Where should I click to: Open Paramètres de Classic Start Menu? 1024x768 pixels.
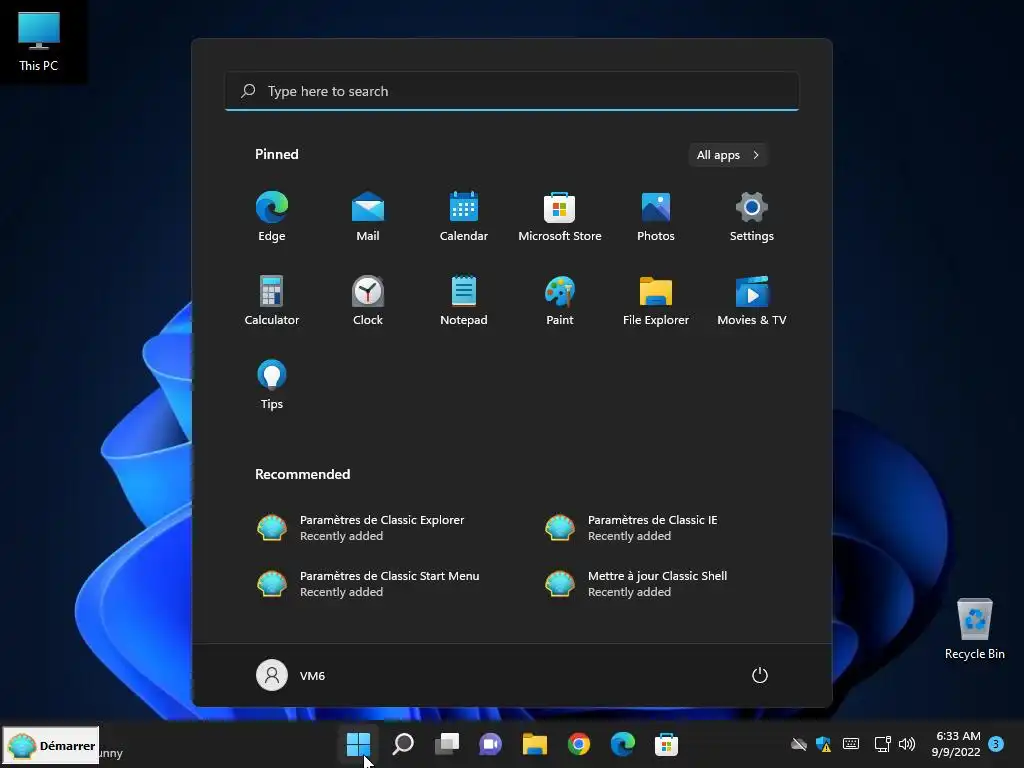click(368, 584)
